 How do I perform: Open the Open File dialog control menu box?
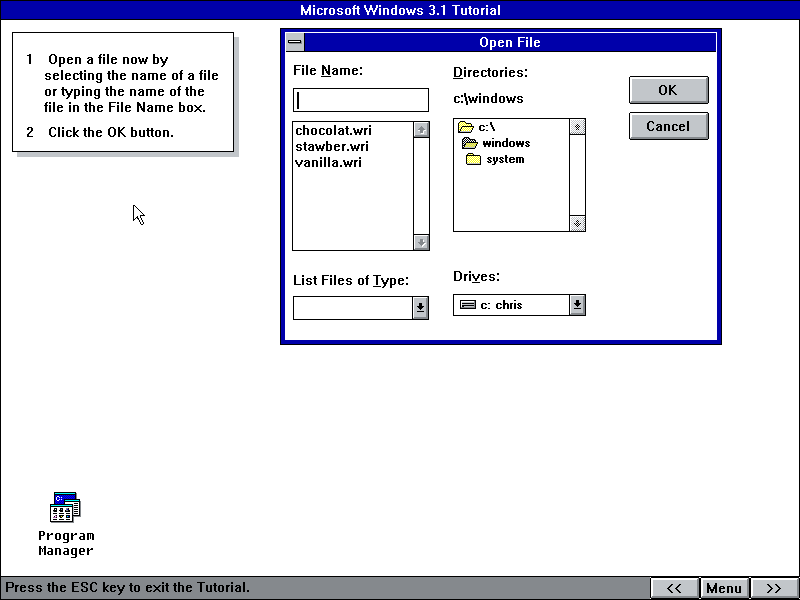[295, 42]
